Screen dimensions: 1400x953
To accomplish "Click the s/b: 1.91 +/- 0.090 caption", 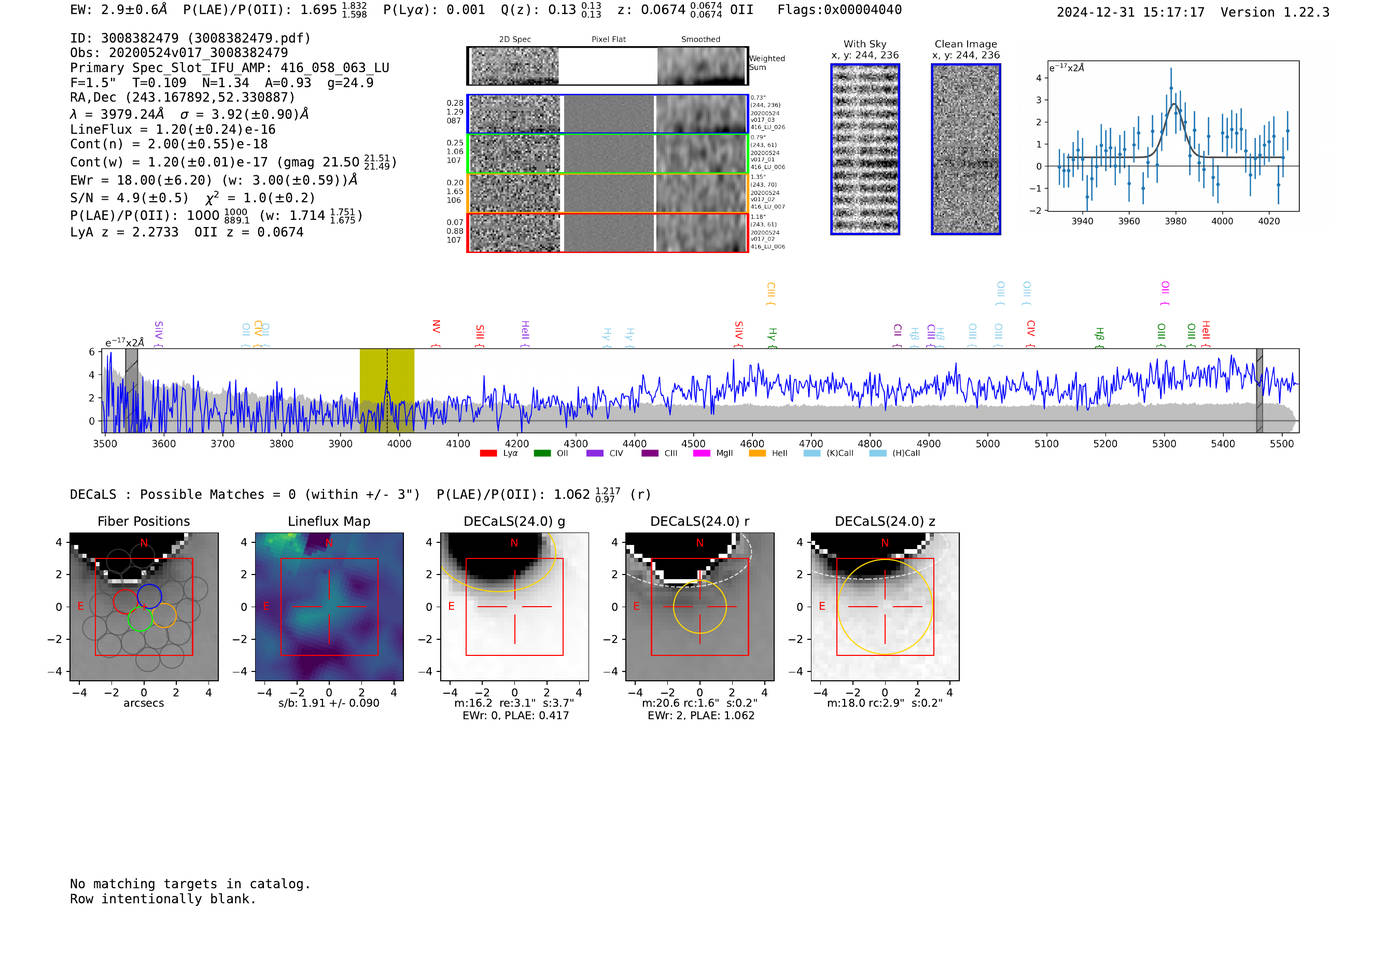I will [x=329, y=703].
